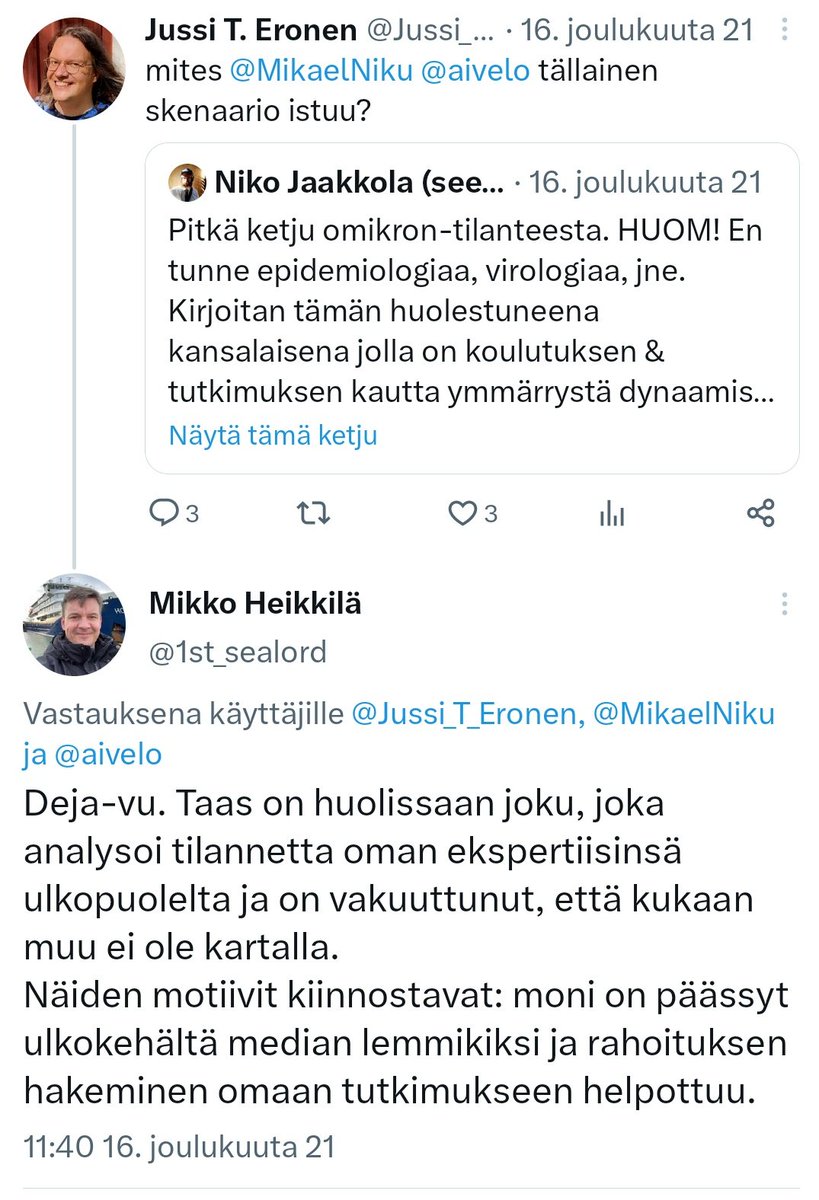The width and height of the screenshot is (819, 1200).
Task: Click the 11:40 16. joulukuuta 21 timestamp
Action: [178, 1146]
